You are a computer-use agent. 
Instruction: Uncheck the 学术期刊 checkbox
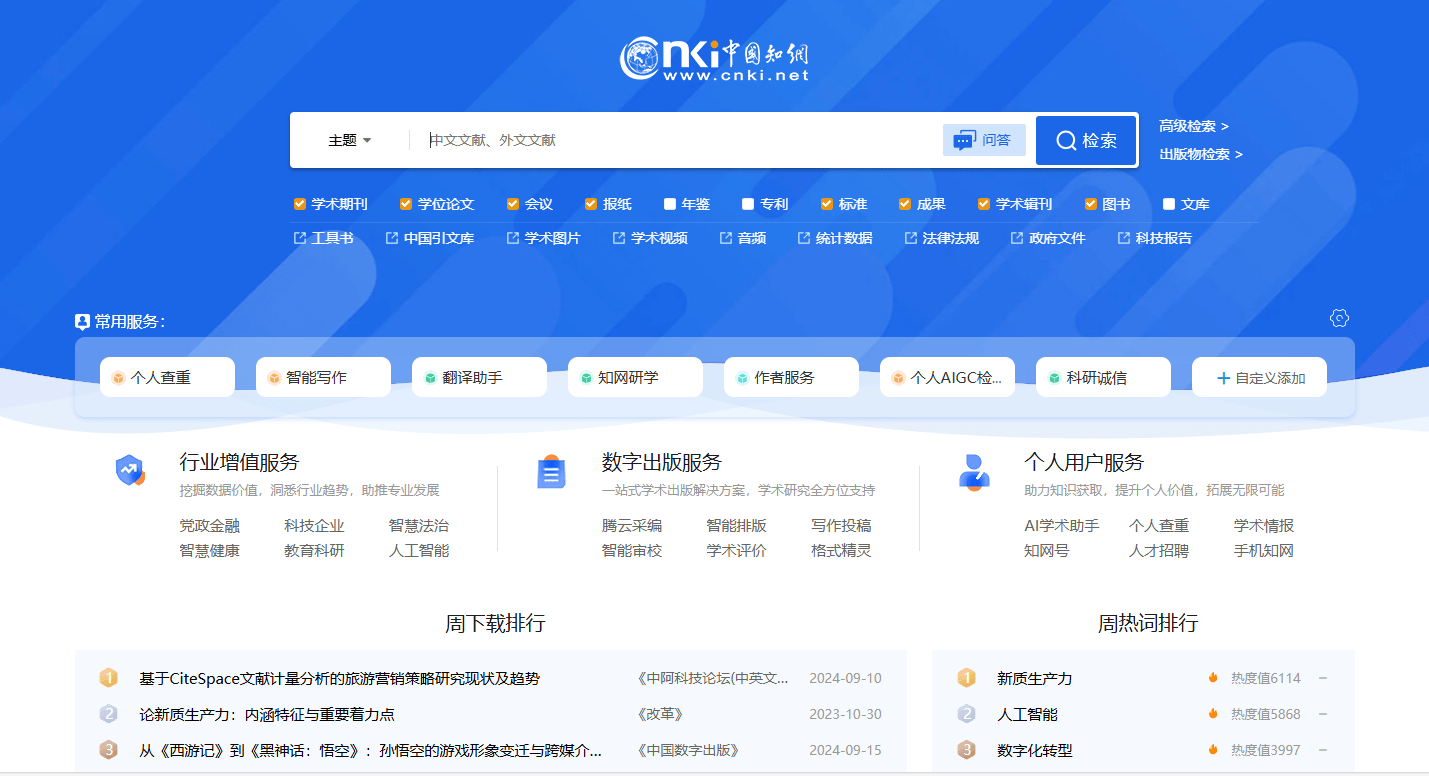click(x=299, y=204)
